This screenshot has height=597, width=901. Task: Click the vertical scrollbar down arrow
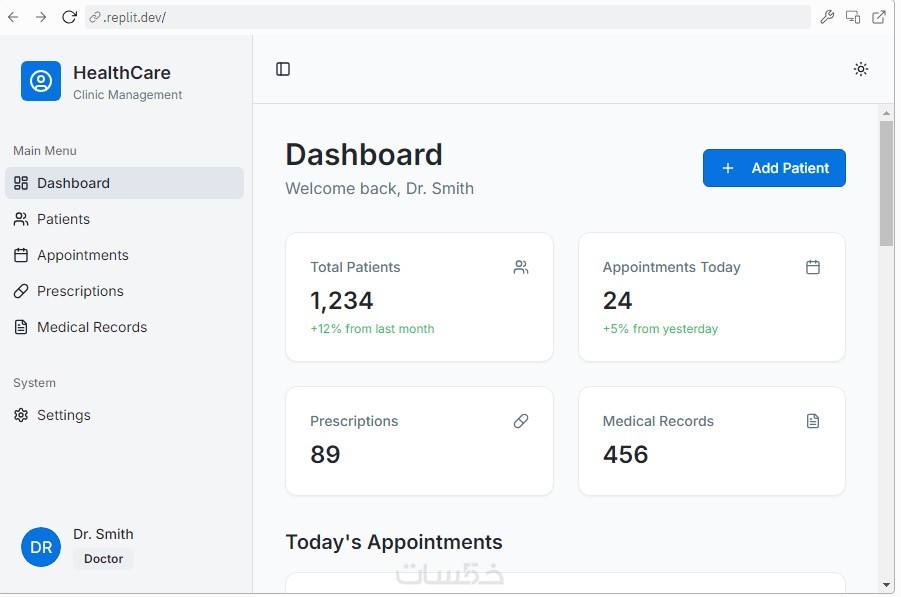point(886,585)
